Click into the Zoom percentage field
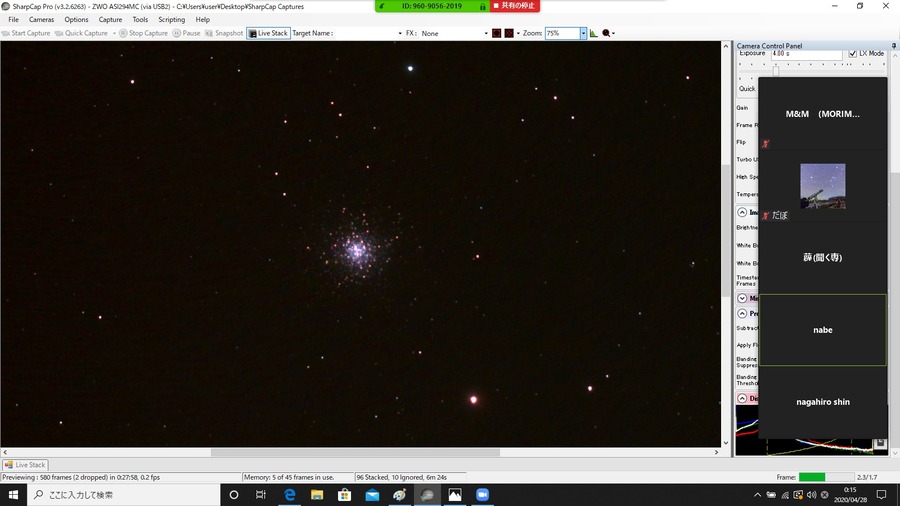Viewport: 900px width, 506px height. pyautogui.click(x=562, y=33)
